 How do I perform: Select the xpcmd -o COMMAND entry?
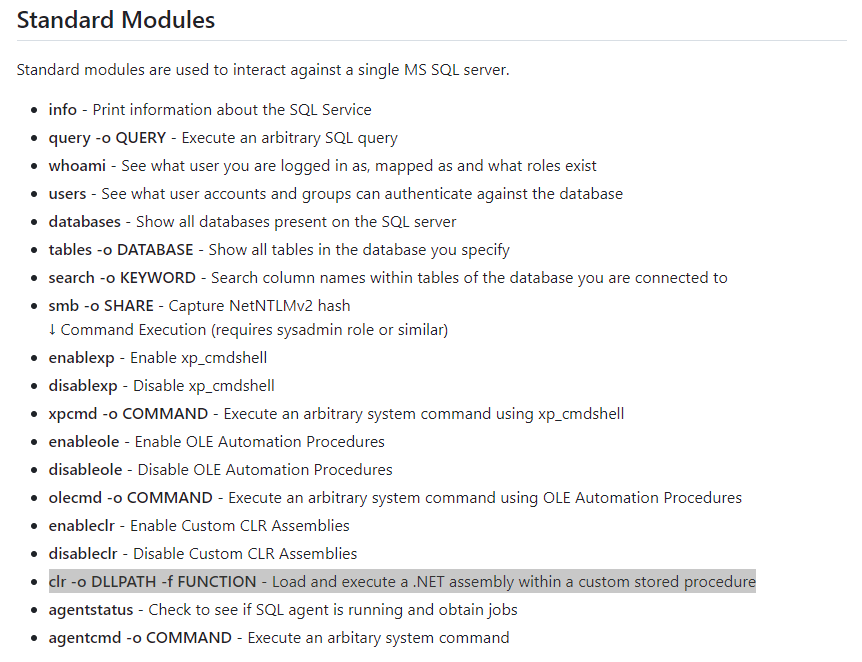pos(128,414)
